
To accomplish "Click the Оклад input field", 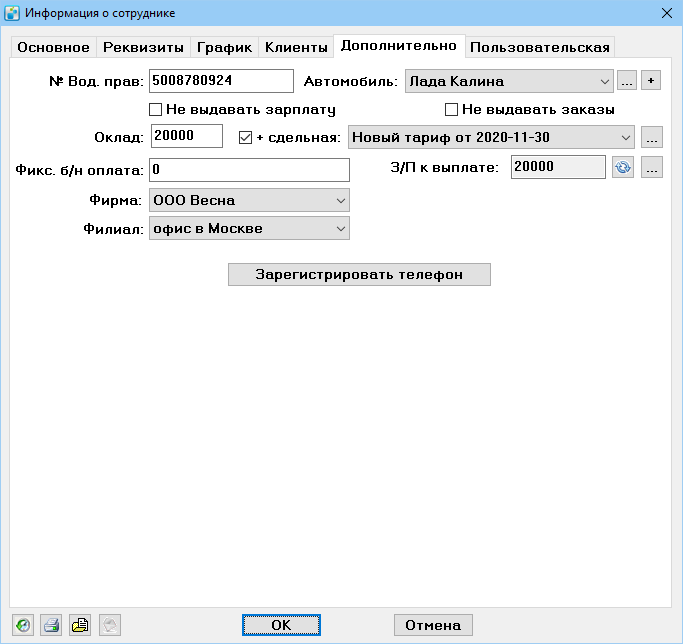I will pyautogui.click(x=187, y=136).
